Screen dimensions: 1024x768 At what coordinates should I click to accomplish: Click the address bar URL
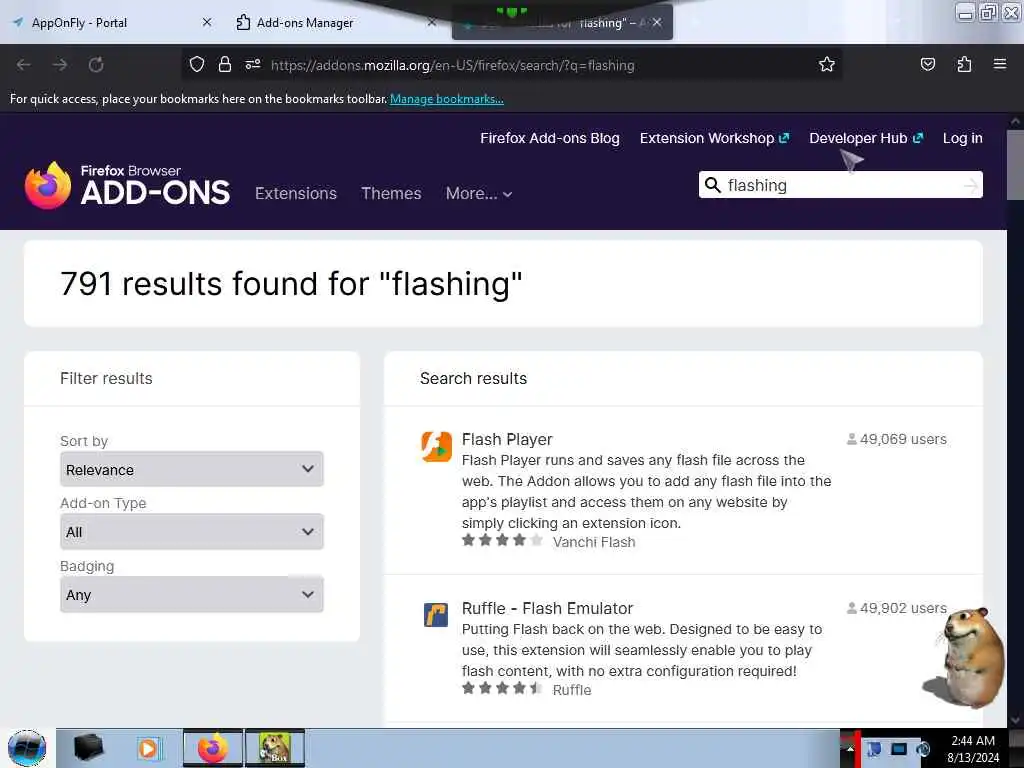453,65
